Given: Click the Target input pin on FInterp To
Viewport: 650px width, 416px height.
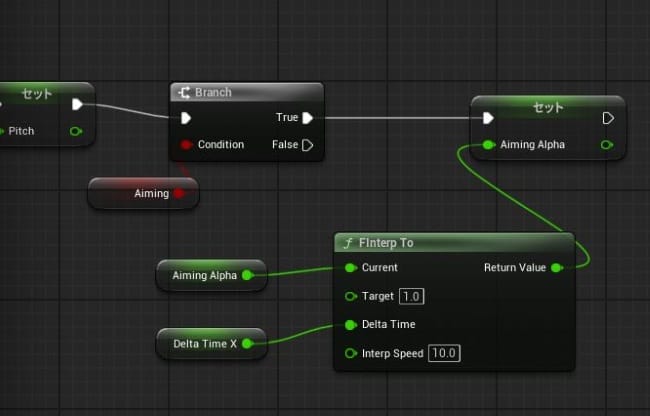Looking at the screenshot, I should [x=351, y=296].
